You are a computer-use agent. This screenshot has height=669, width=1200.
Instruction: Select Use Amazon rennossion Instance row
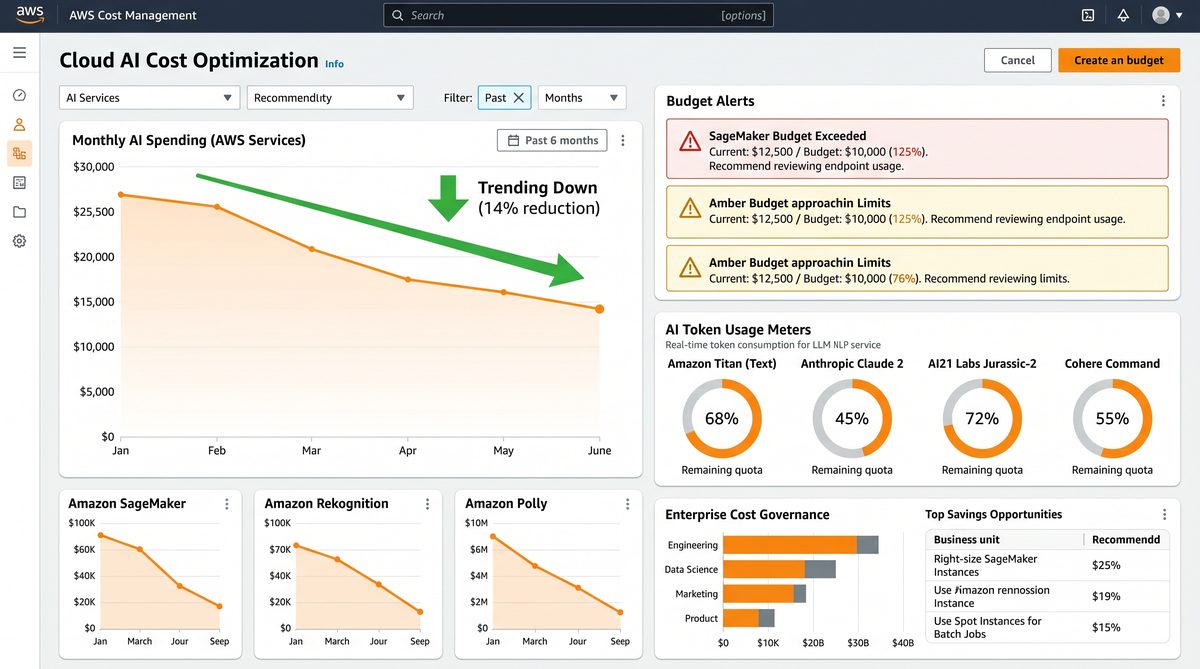tap(1047, 597)
